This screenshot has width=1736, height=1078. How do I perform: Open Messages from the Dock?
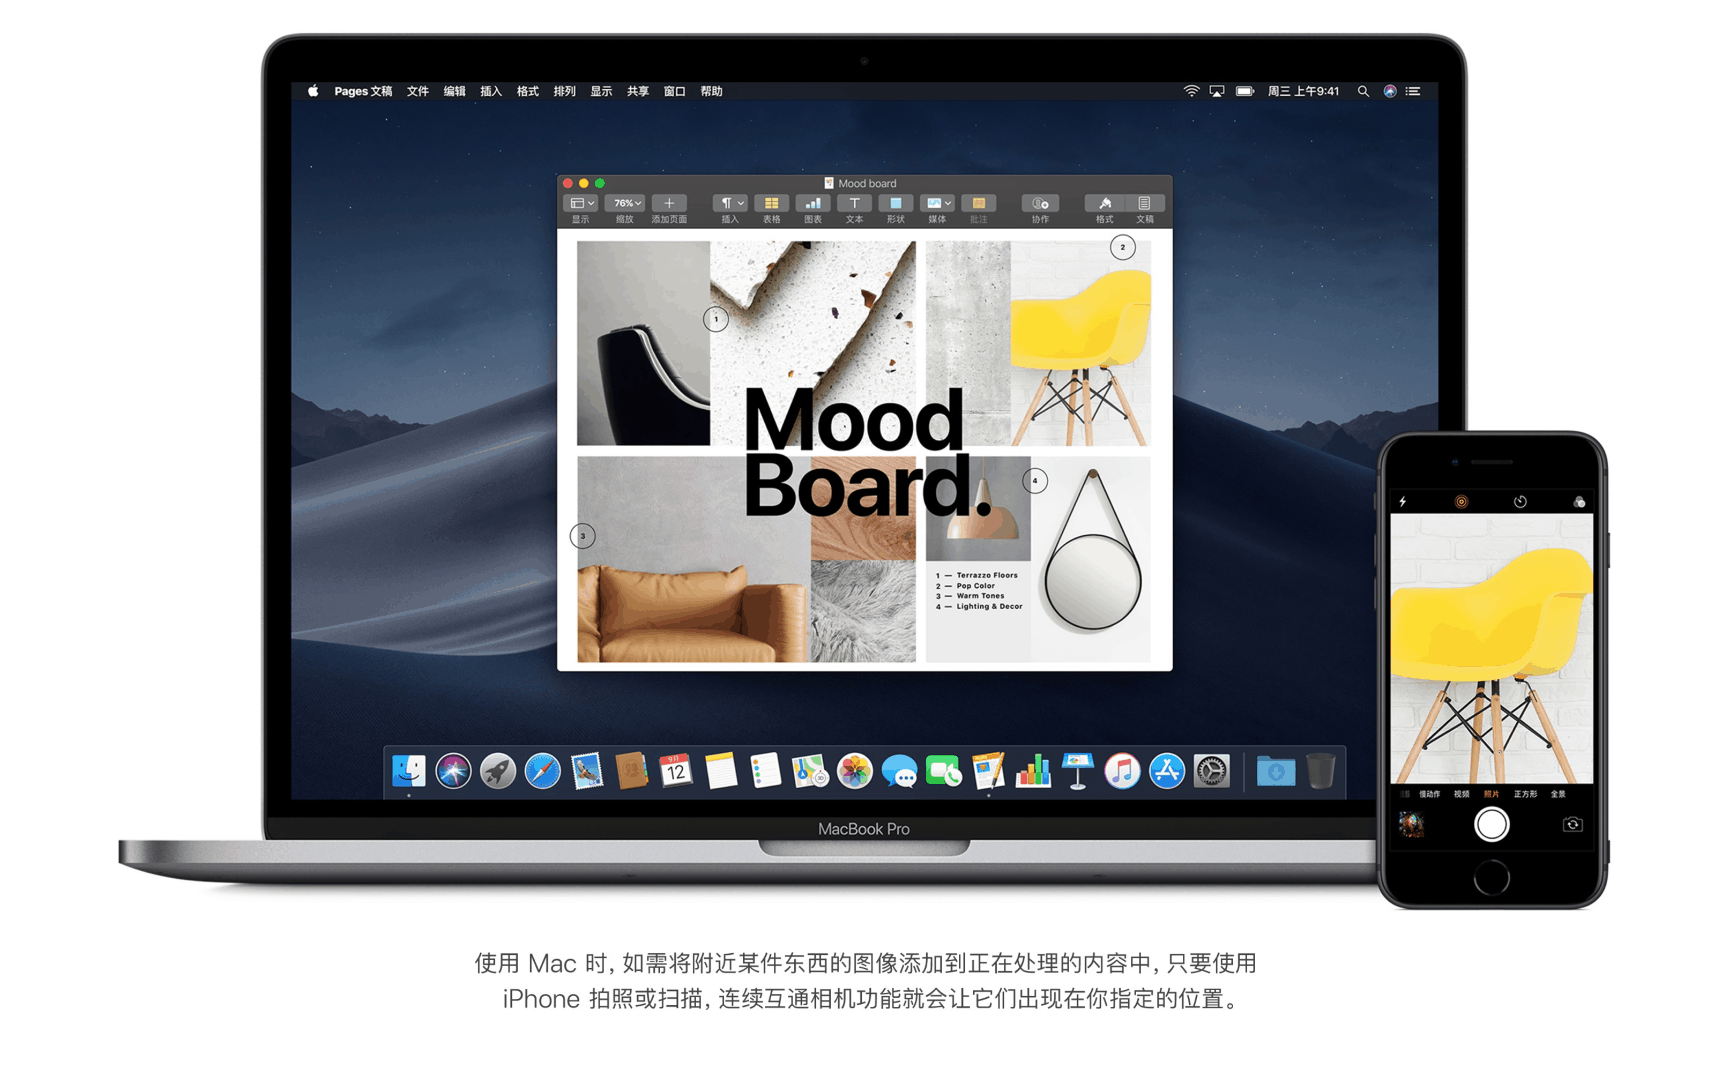(x=899, y=771)
